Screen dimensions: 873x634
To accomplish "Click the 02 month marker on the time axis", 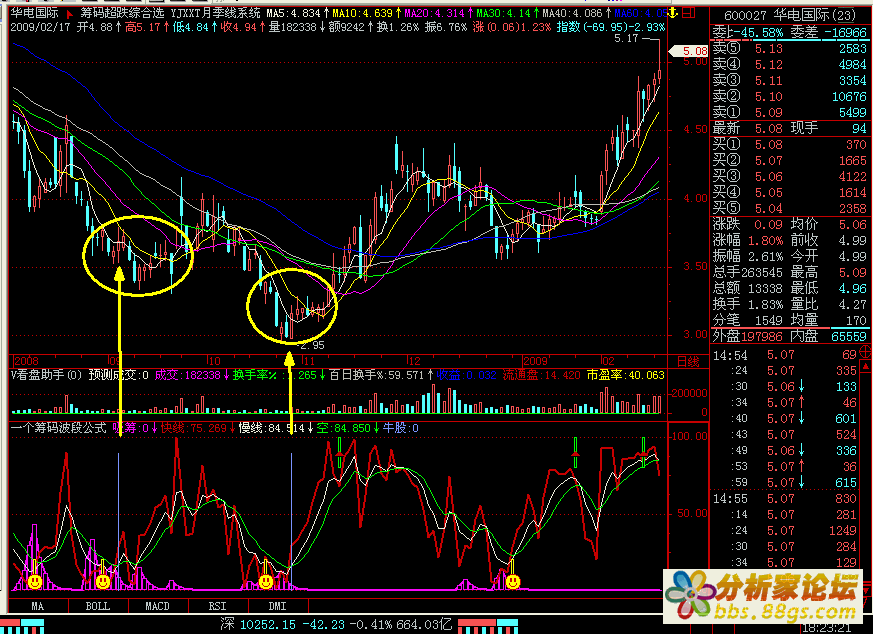I will 608,361.
